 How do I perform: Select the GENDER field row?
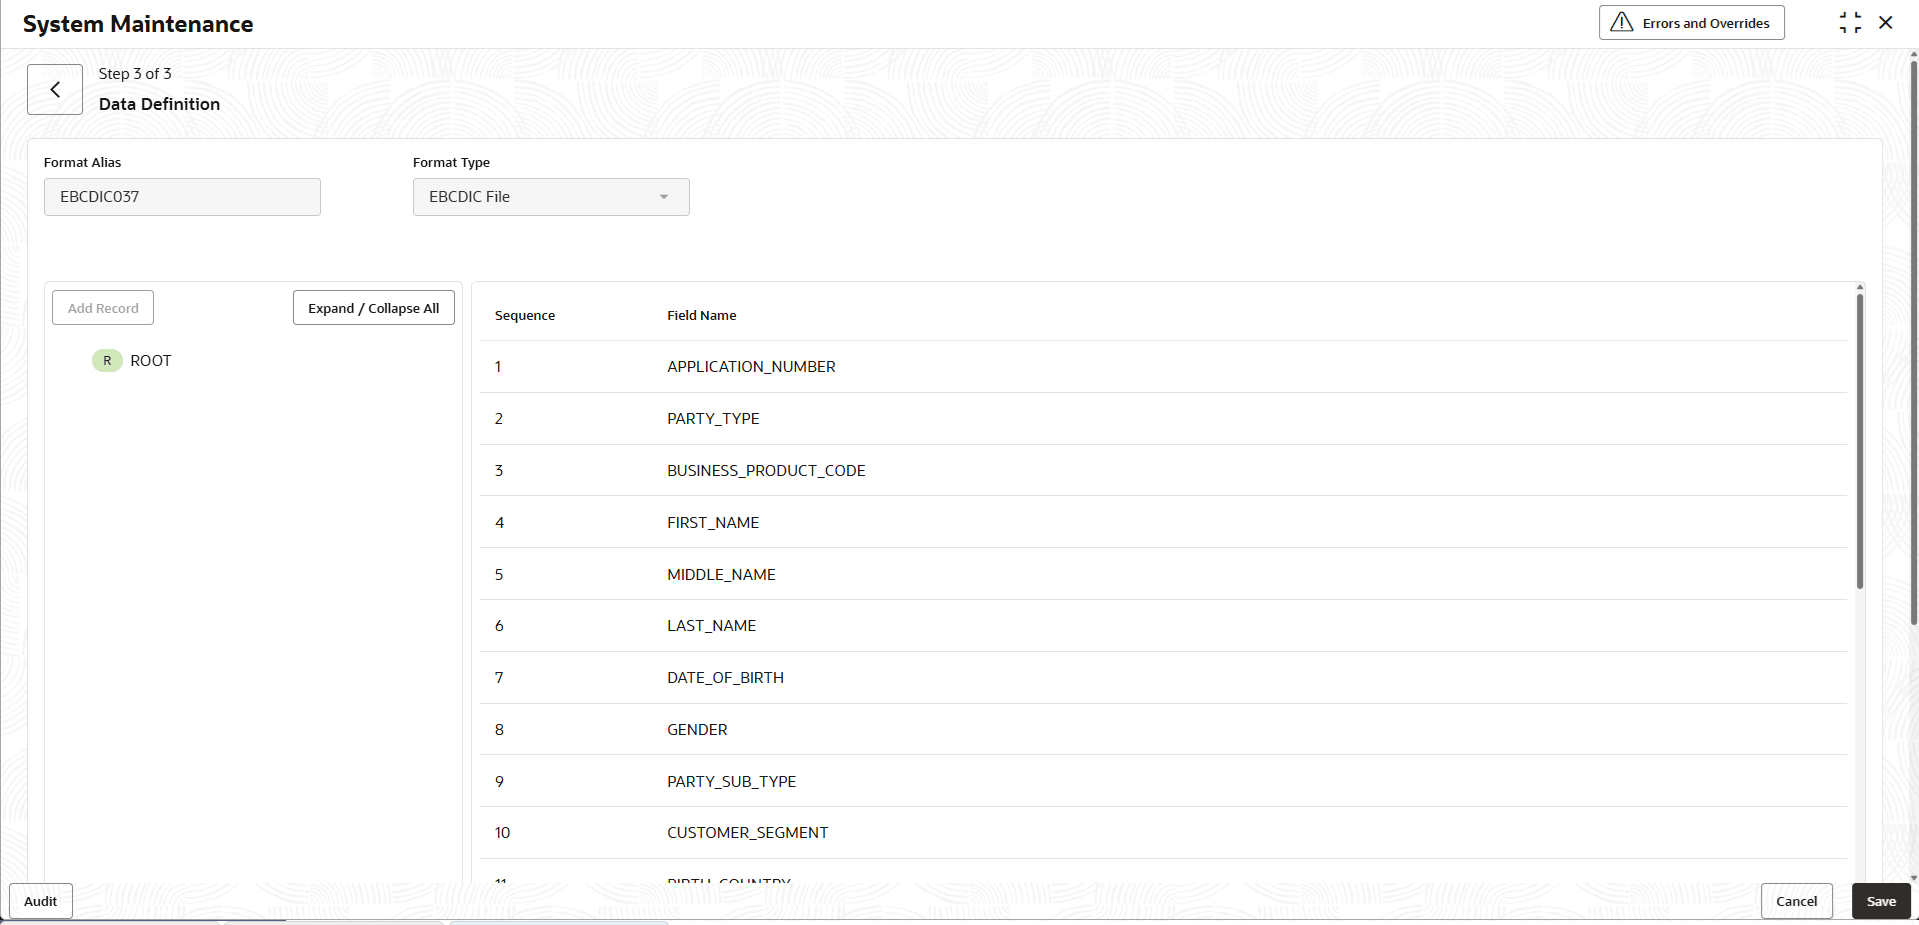coord(1163,730)
